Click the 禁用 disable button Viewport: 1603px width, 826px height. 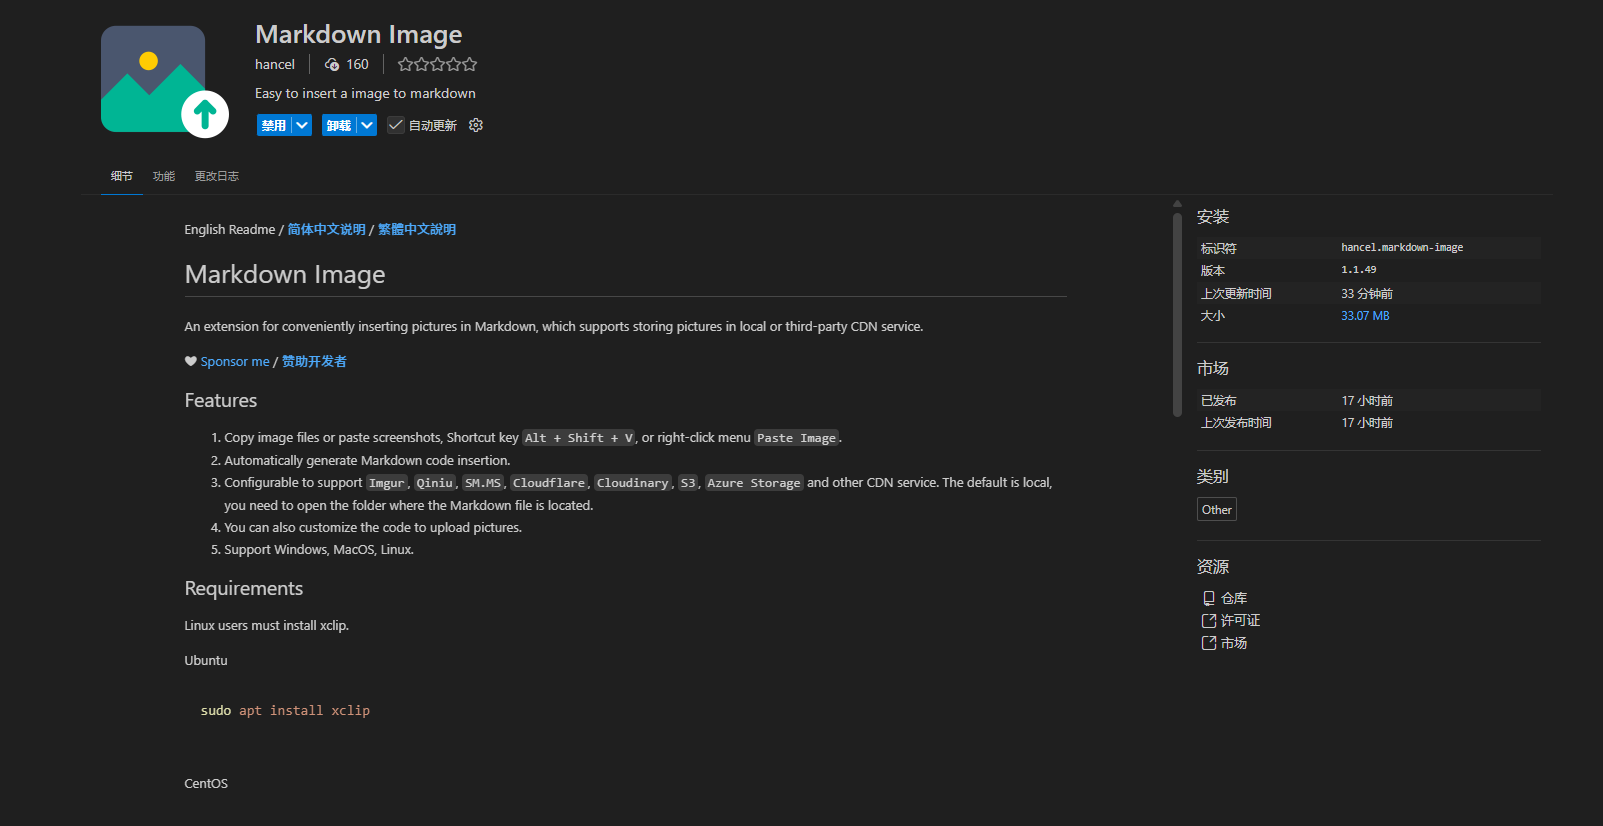(274, 125)
